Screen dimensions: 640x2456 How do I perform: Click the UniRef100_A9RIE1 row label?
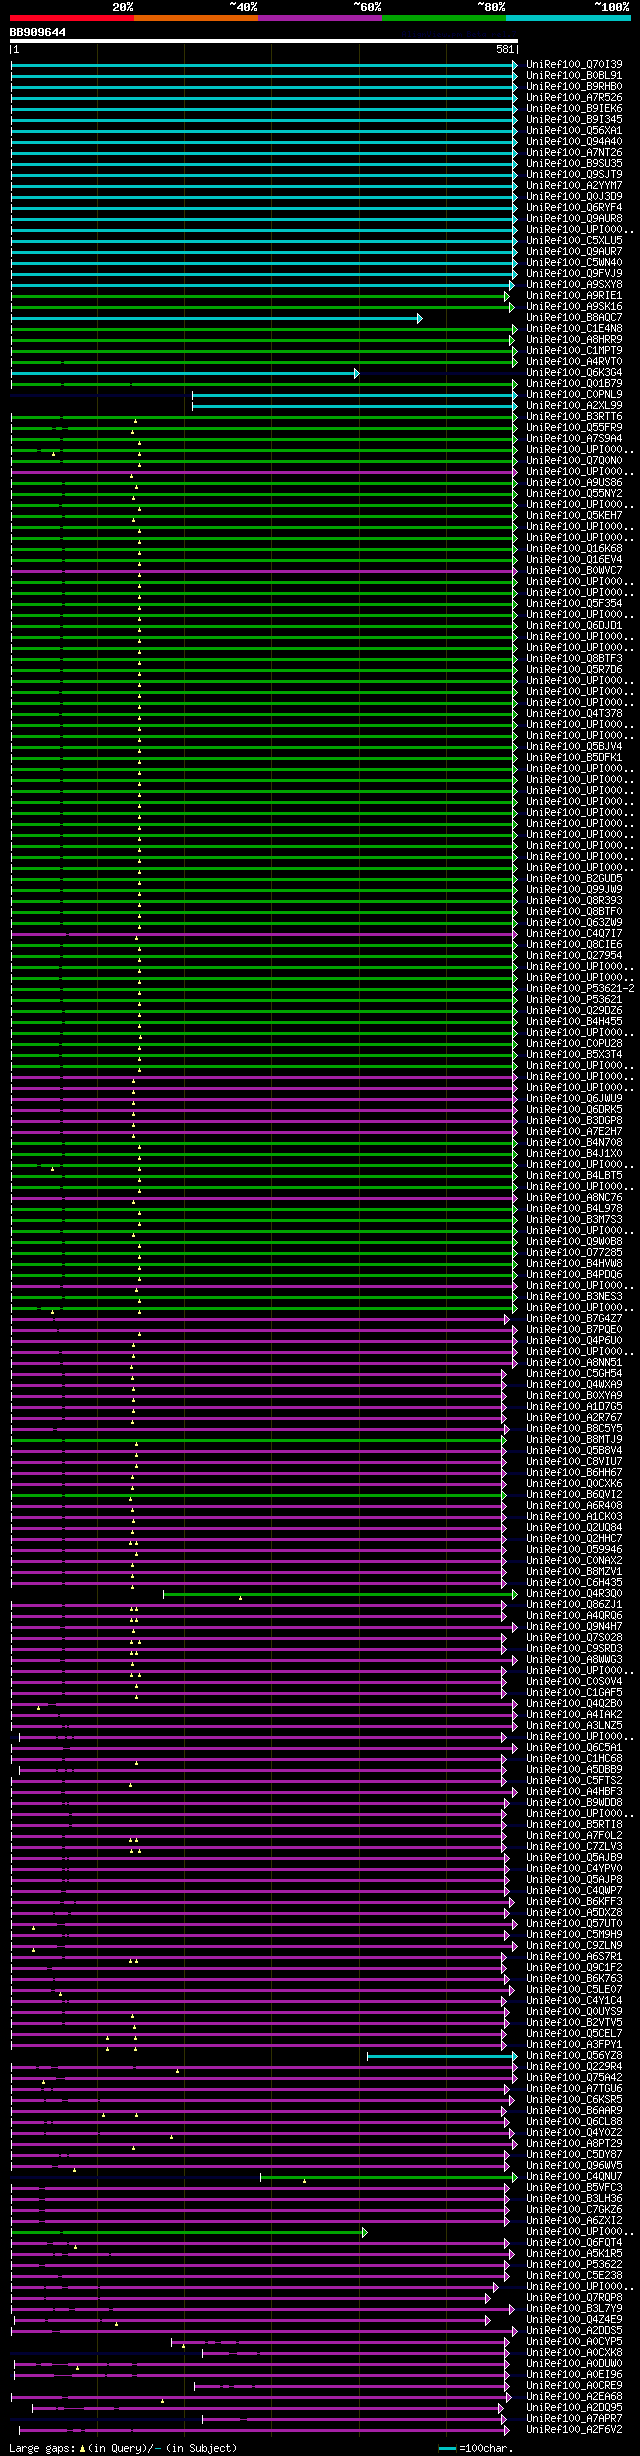(574, 295)
